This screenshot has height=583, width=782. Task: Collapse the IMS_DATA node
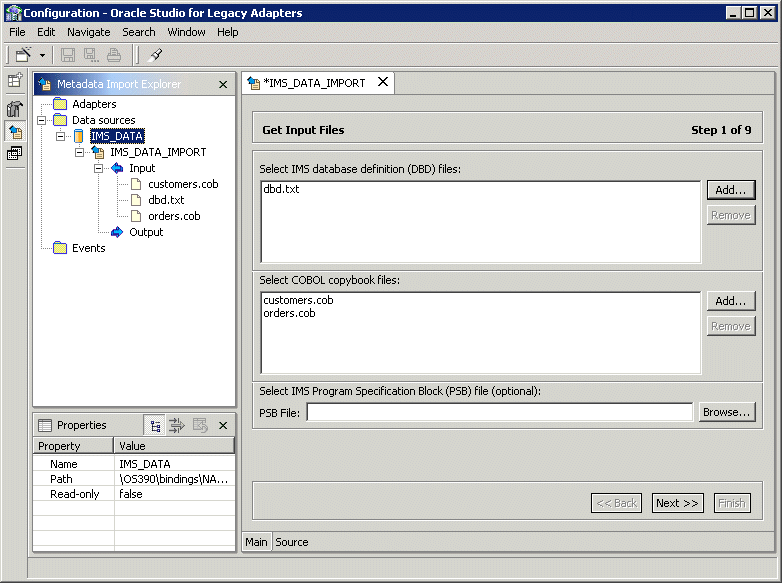click(61, 136)
